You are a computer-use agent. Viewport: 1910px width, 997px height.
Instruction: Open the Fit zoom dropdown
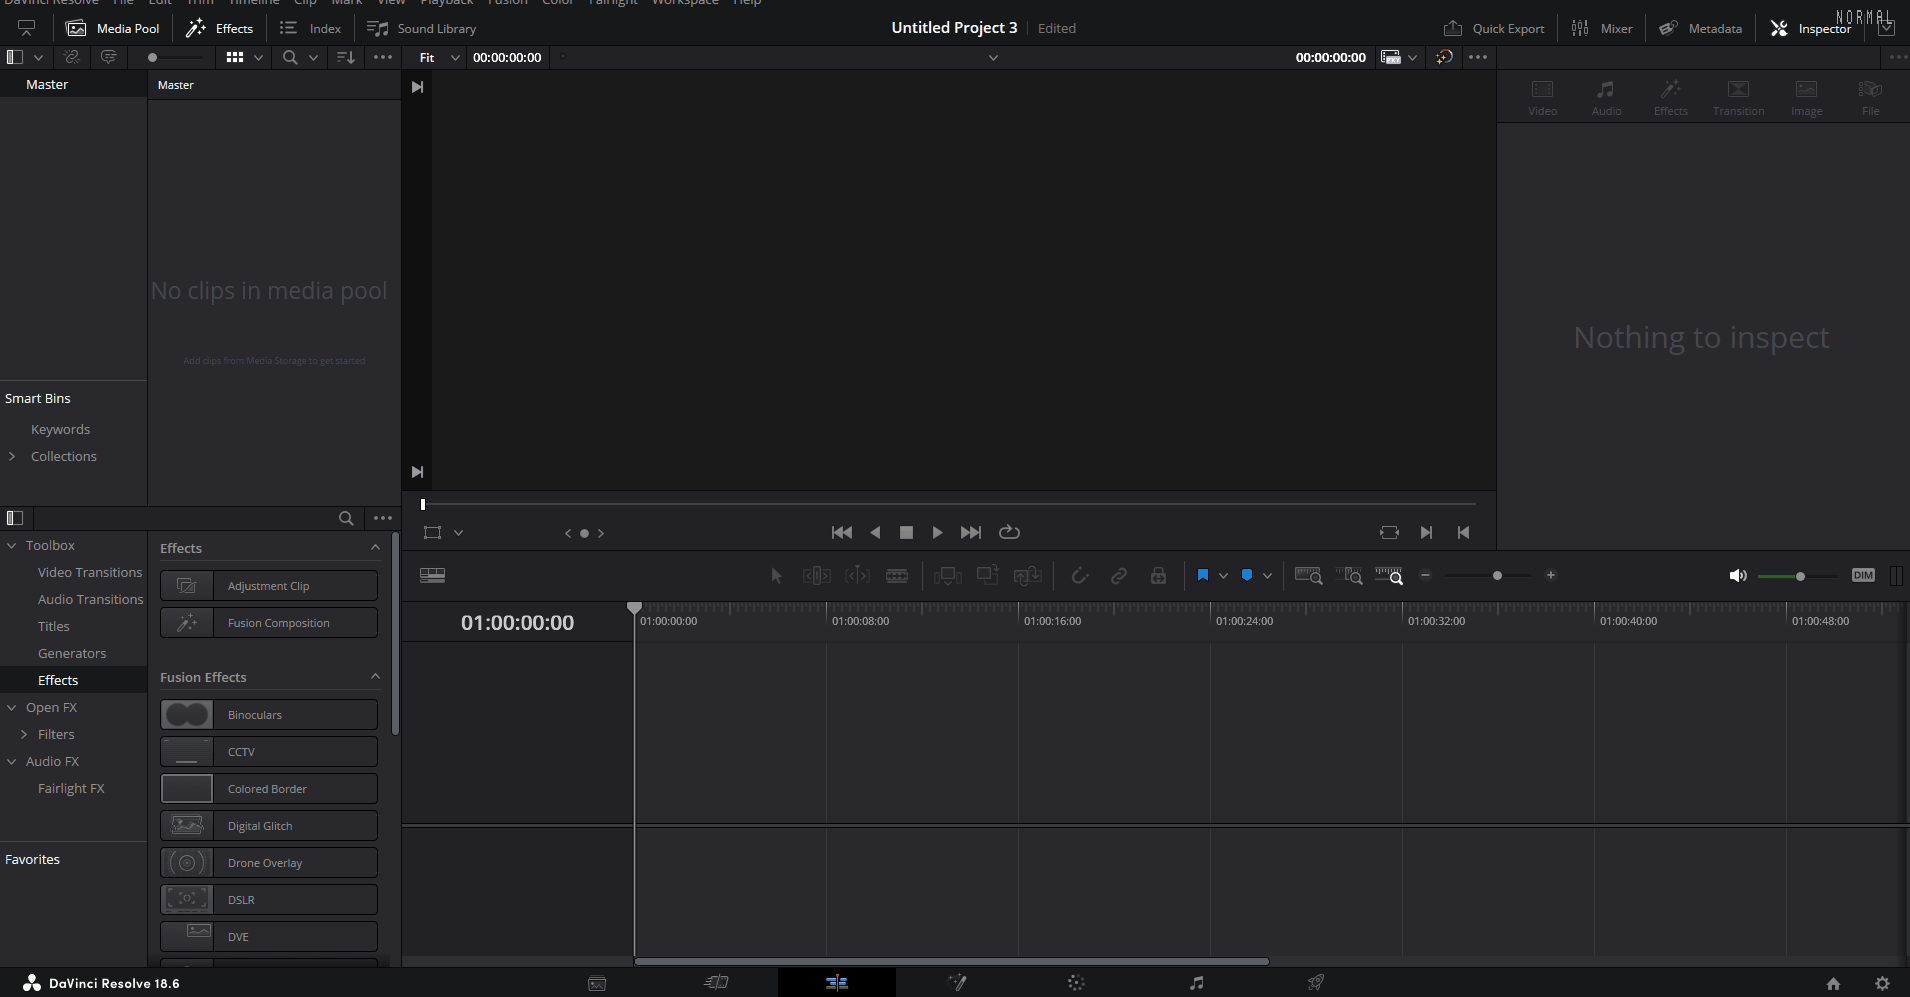click(439, 57)
